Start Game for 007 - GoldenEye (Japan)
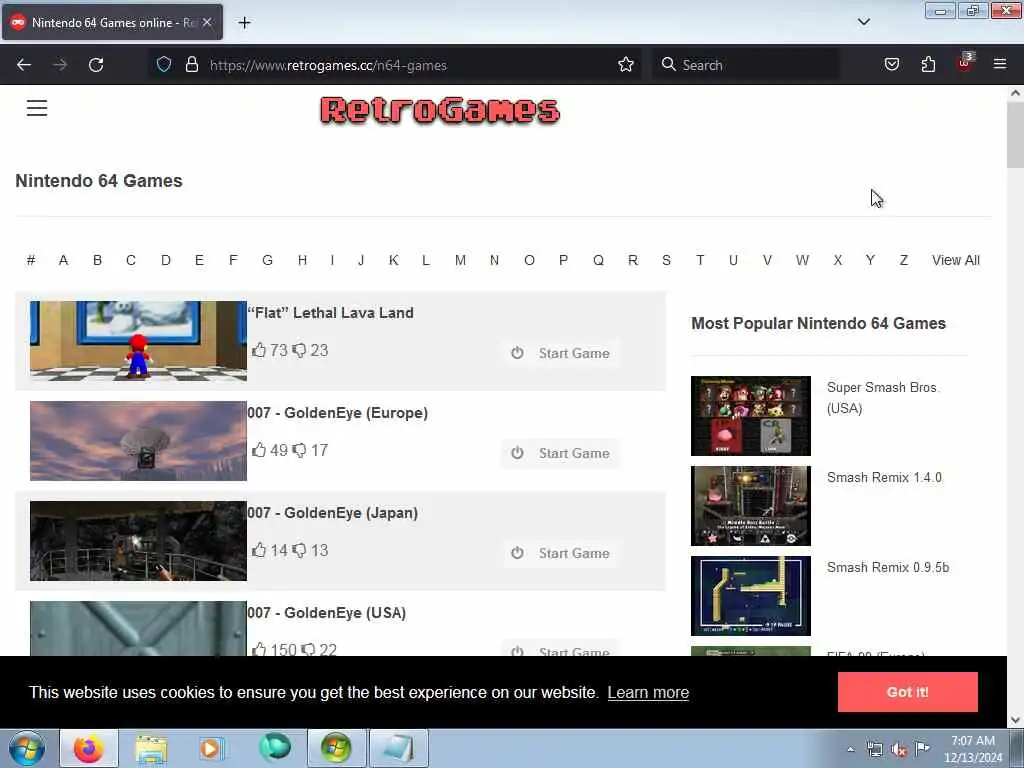Screen dimensions: 1024x768 561,553
